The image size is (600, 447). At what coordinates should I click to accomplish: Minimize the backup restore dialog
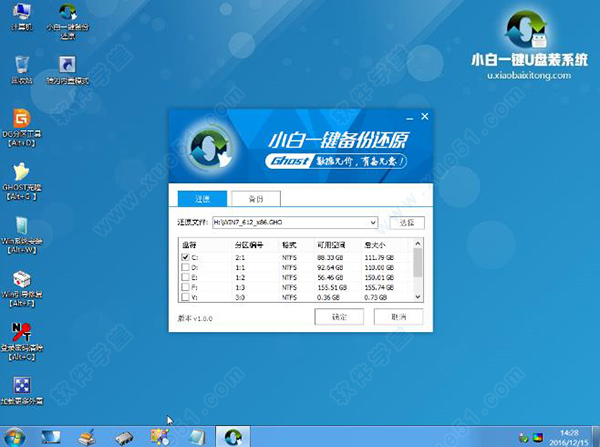409,117
